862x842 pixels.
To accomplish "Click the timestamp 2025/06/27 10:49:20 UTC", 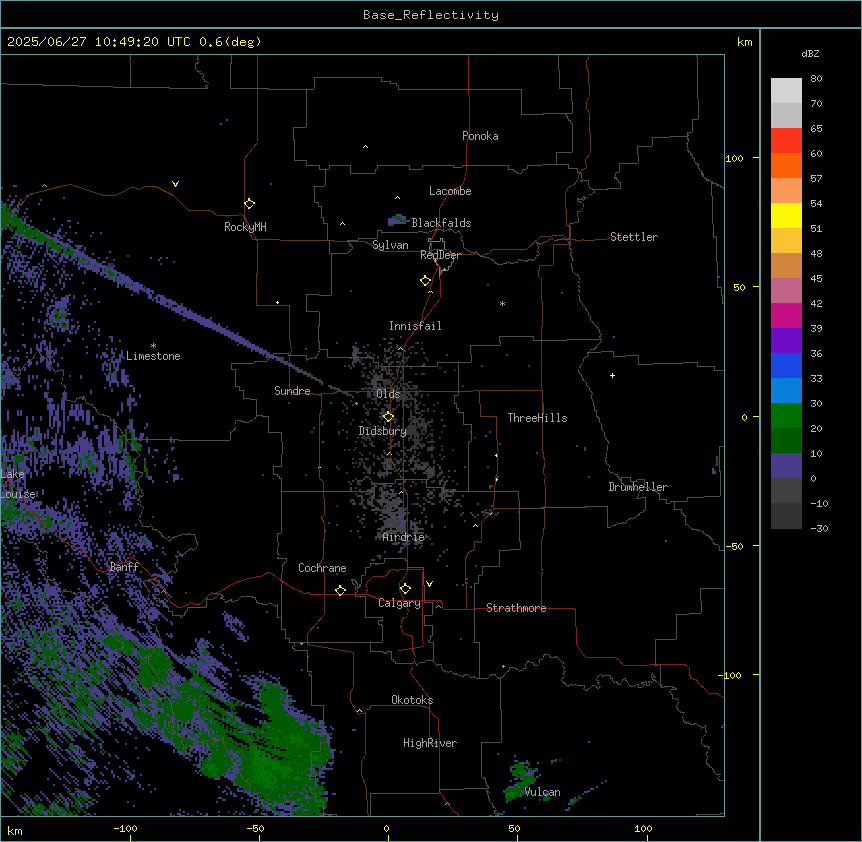I will [x=99, y=42].
